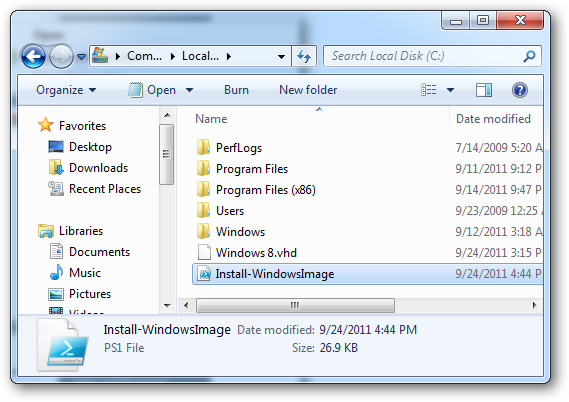Click the Install-WindowsImage PowerShell file icon
Viewport: 569px width, 402px height.
pos(204,274)
